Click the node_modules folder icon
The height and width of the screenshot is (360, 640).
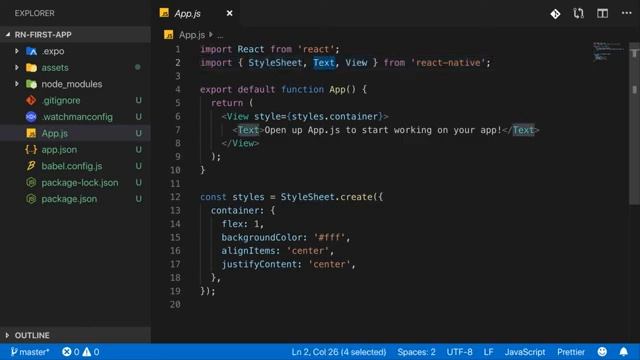tap(31, 84)
